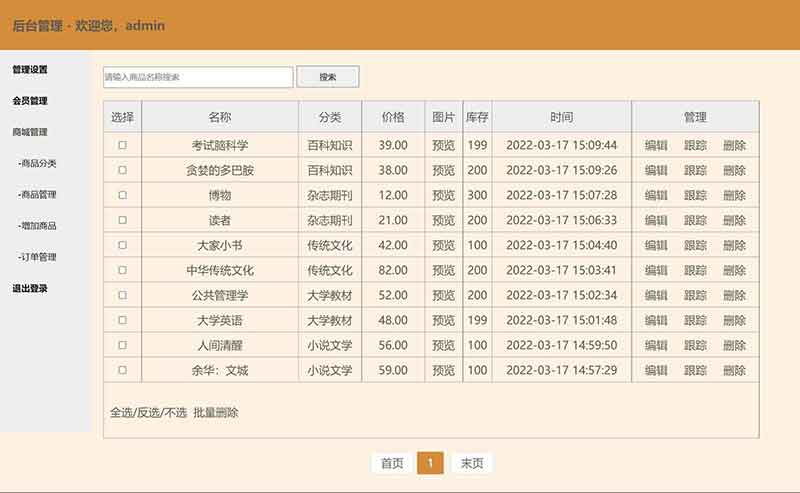Check the 余华：文城 row checkbox
Screen dimensions: 800x493
[122, 370]
